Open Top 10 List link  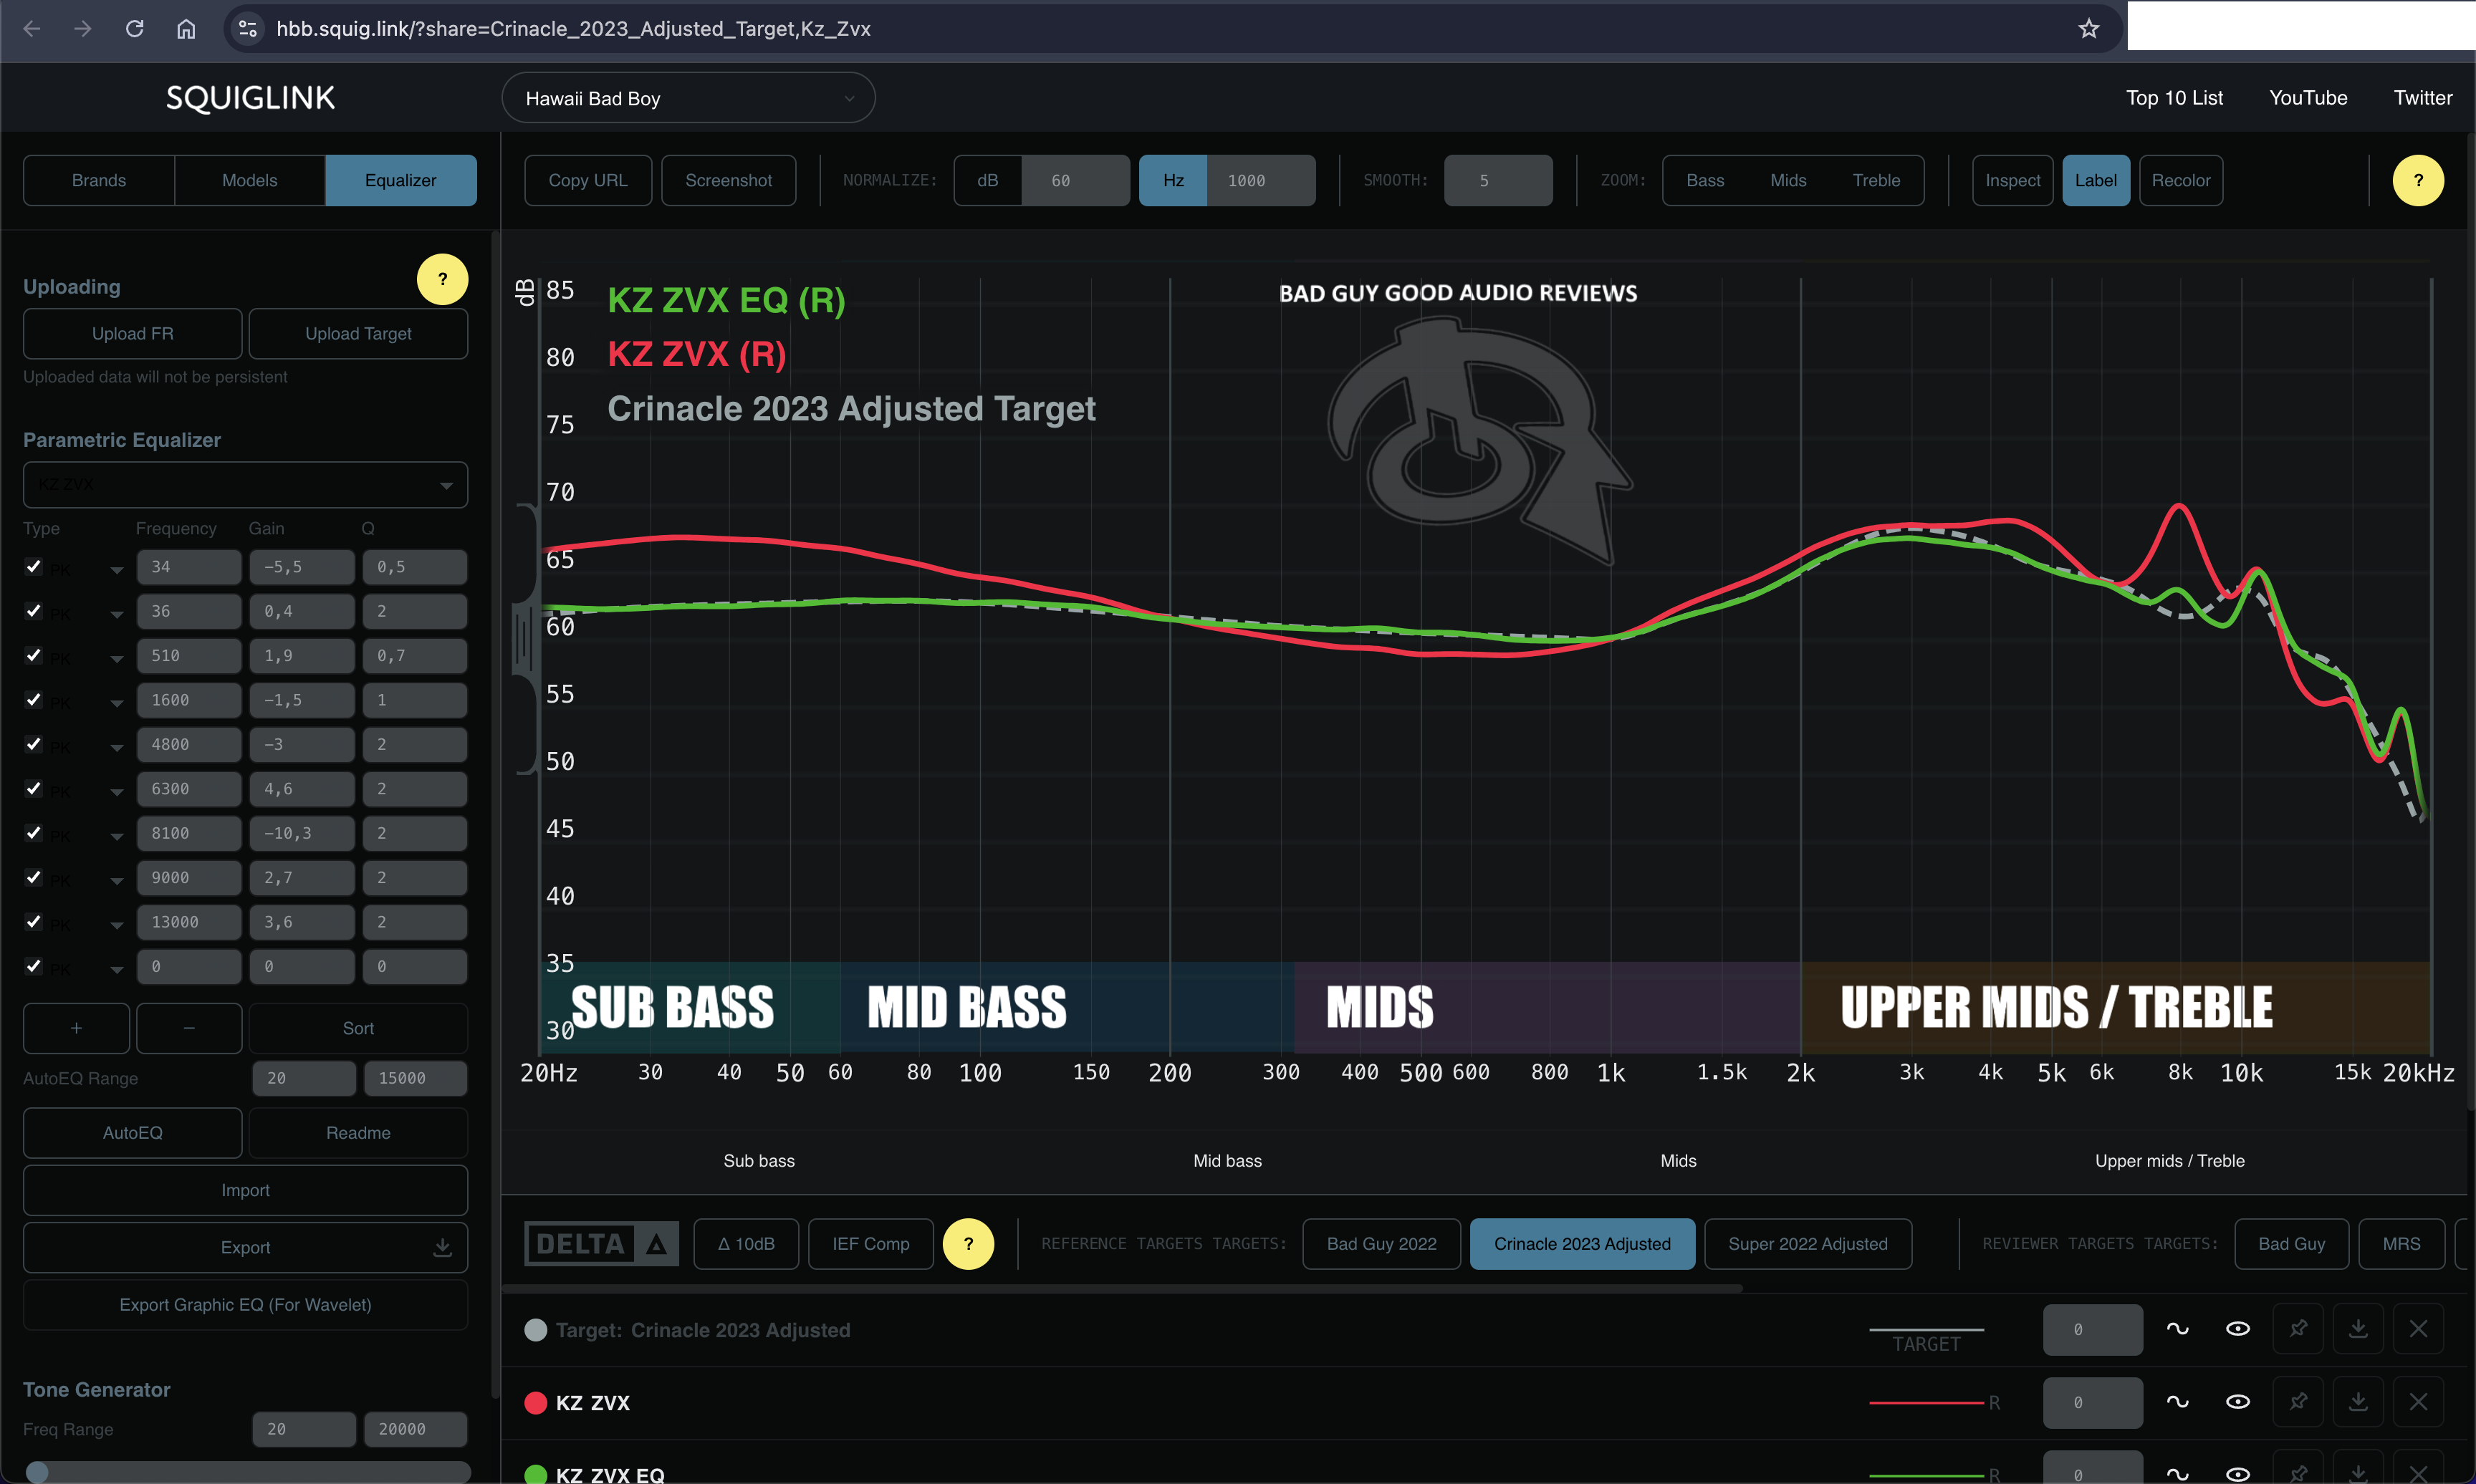2174,98
